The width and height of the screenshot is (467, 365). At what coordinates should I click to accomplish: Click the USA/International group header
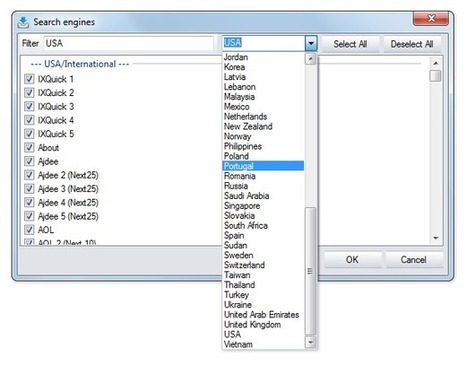80,64
